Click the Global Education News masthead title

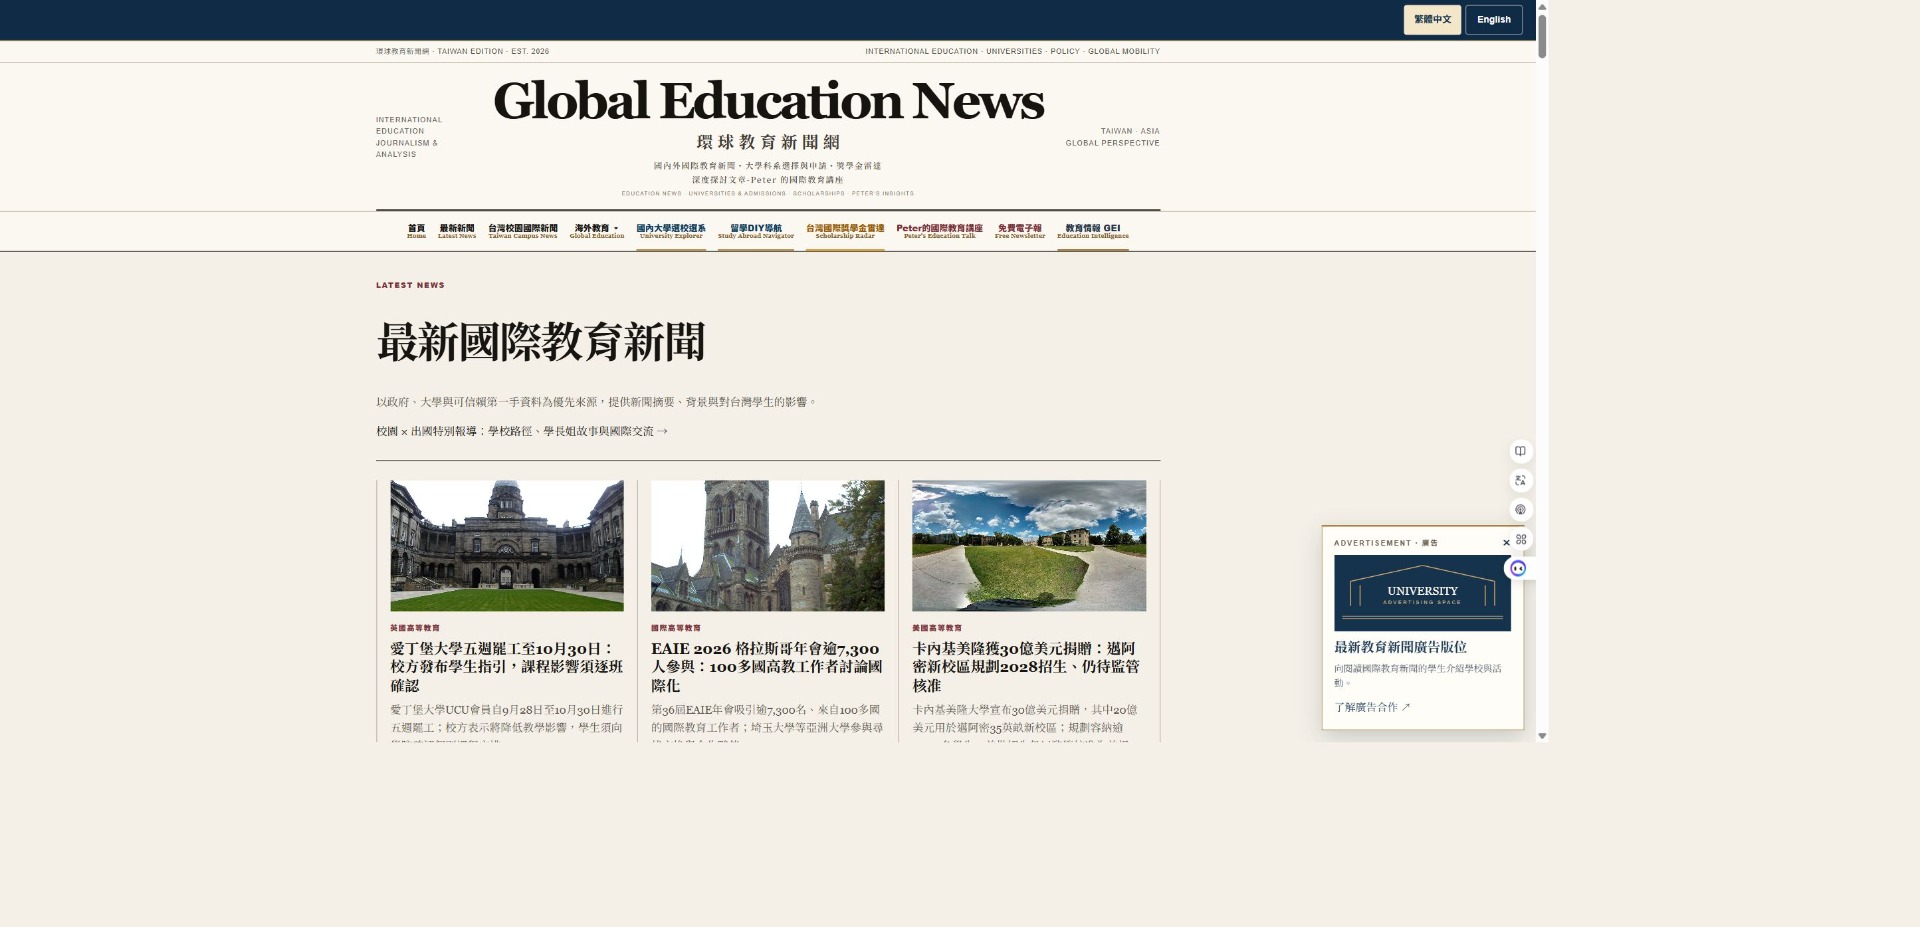tap(768, 101)
